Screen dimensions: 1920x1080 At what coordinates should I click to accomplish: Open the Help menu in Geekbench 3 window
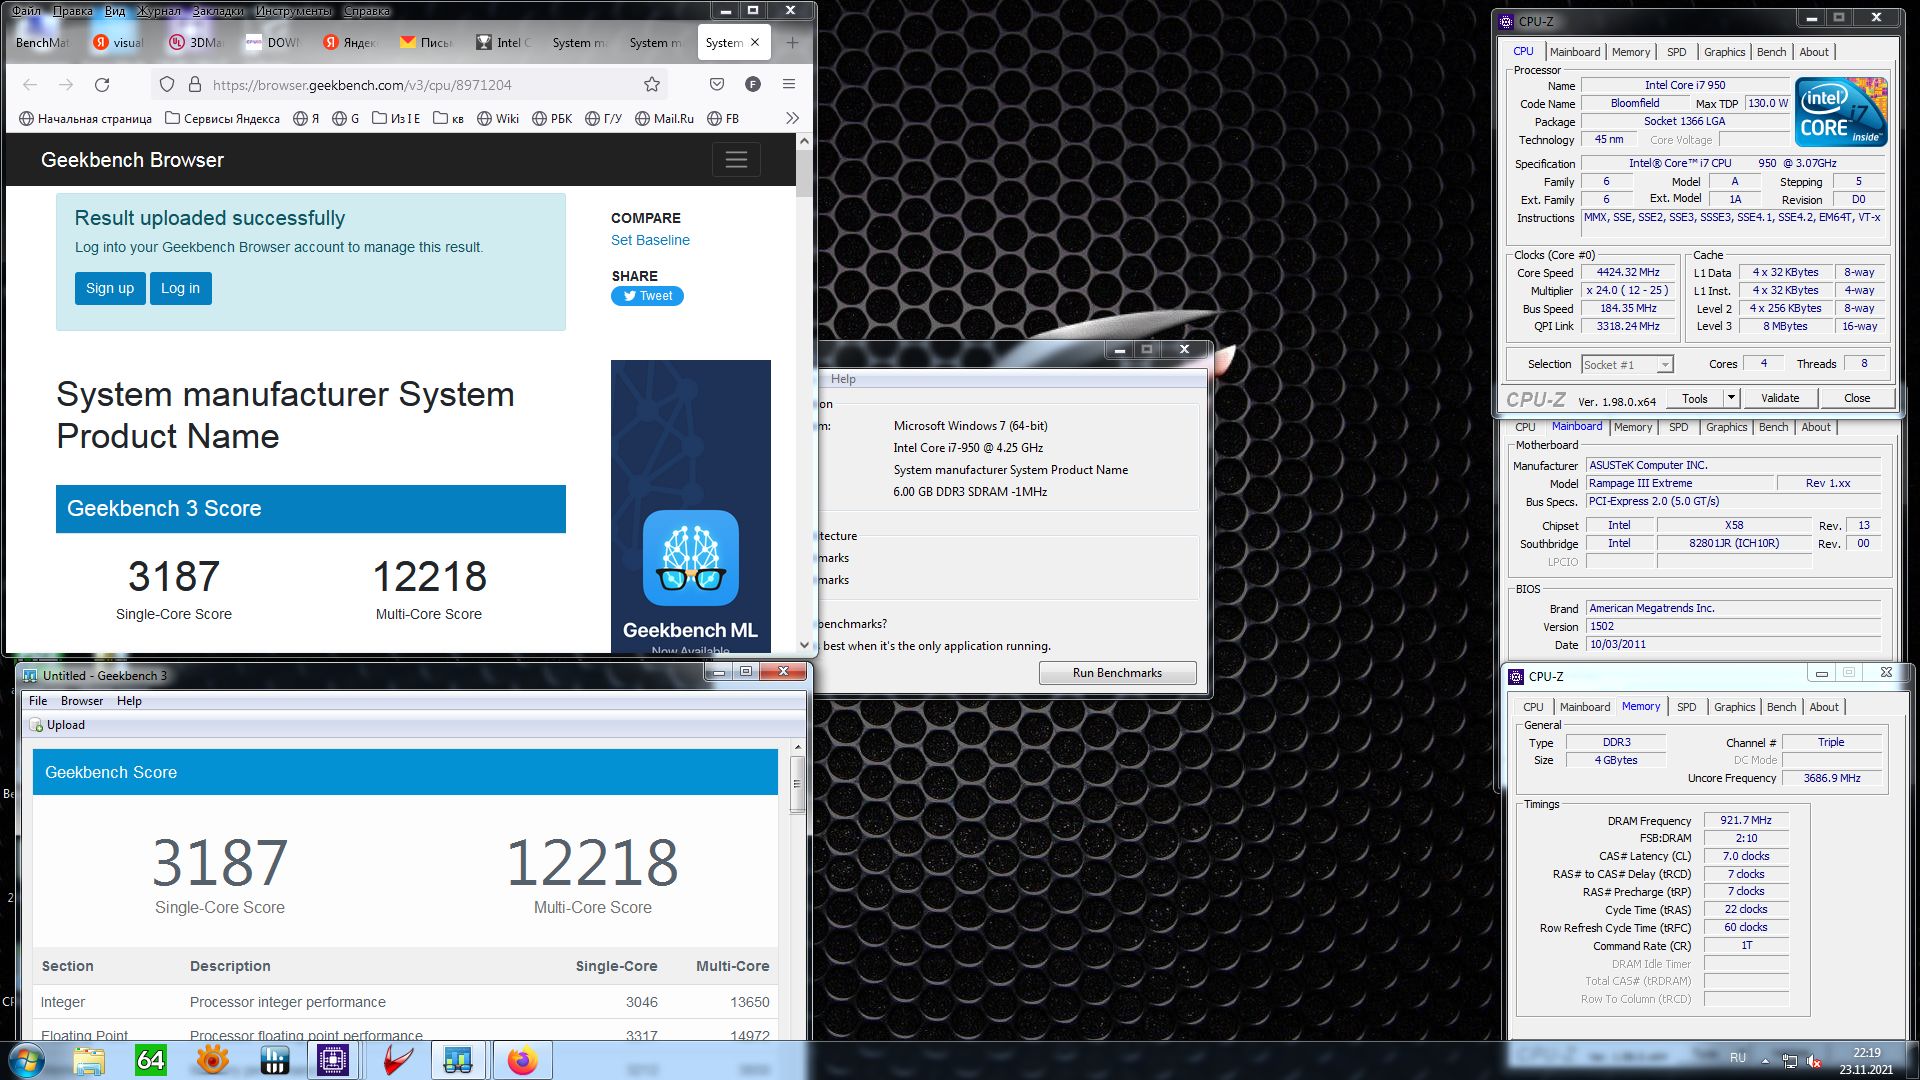(129, 701)
